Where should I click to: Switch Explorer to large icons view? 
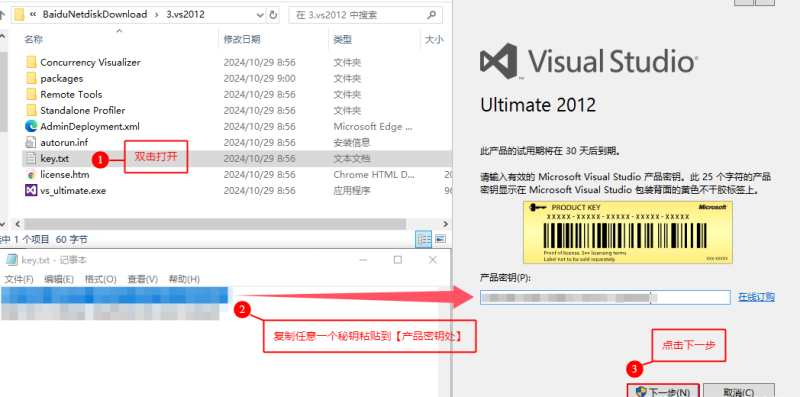(x=440, y=239)
